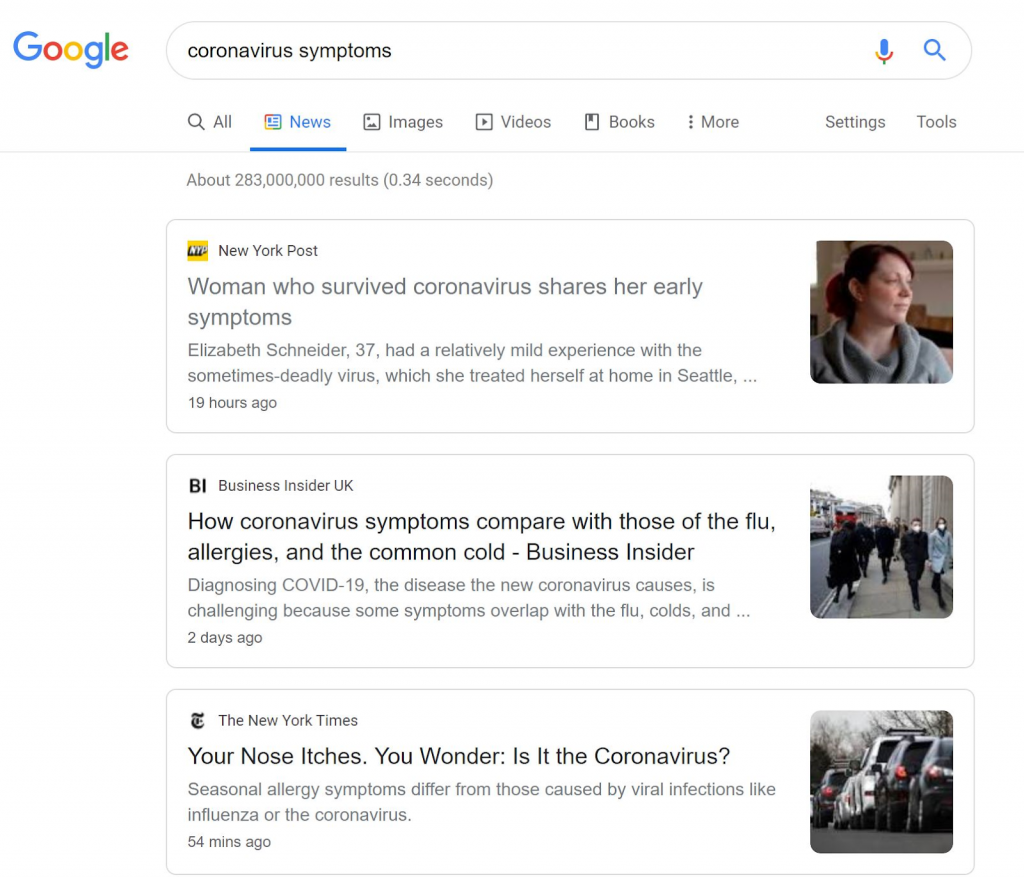Click The New York Times favicon
The image size is (1024, 877).
click(198, 720)
